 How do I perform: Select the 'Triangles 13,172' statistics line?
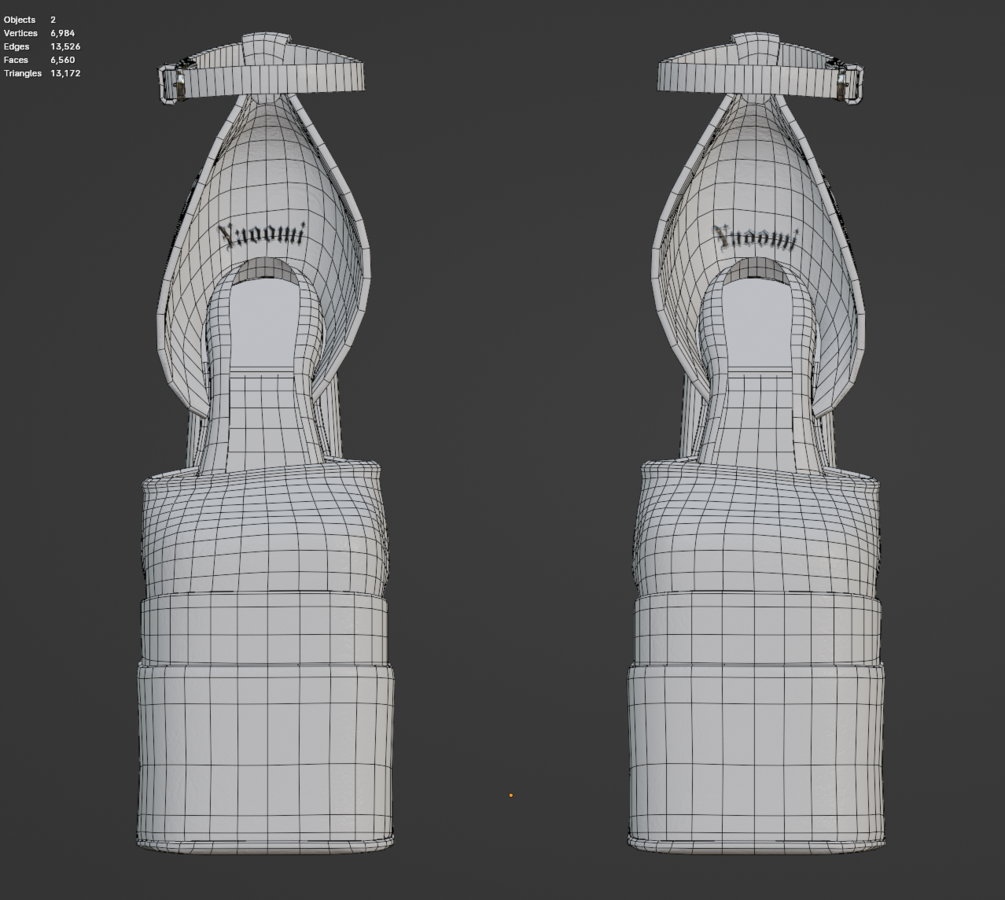click(x=42, y=74)
